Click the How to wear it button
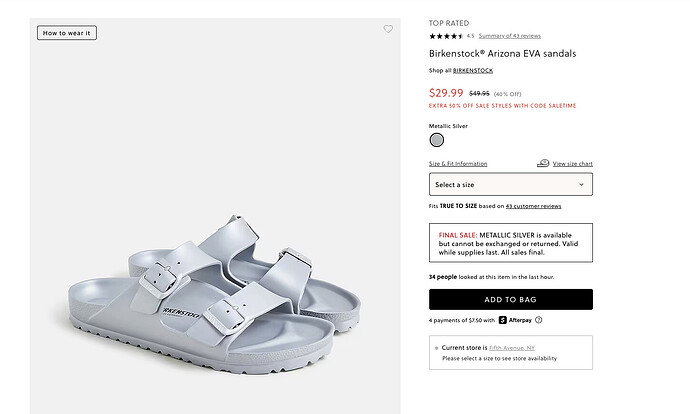Image resolution: width=690 pixels, height=414 pixels. click(67, 33)
